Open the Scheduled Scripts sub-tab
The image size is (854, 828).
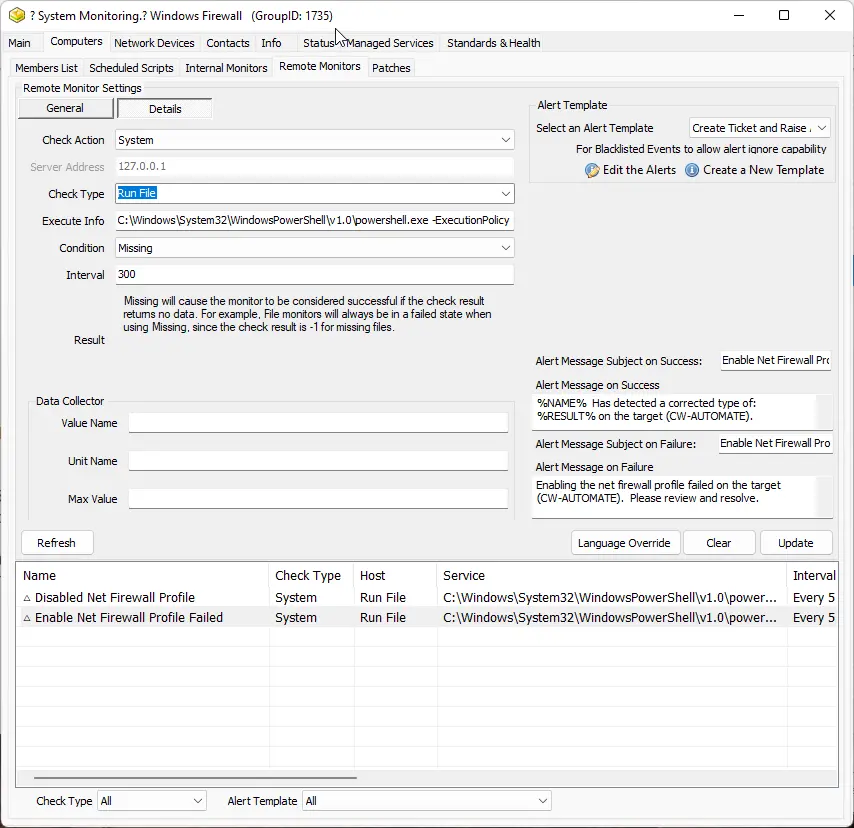131,68
